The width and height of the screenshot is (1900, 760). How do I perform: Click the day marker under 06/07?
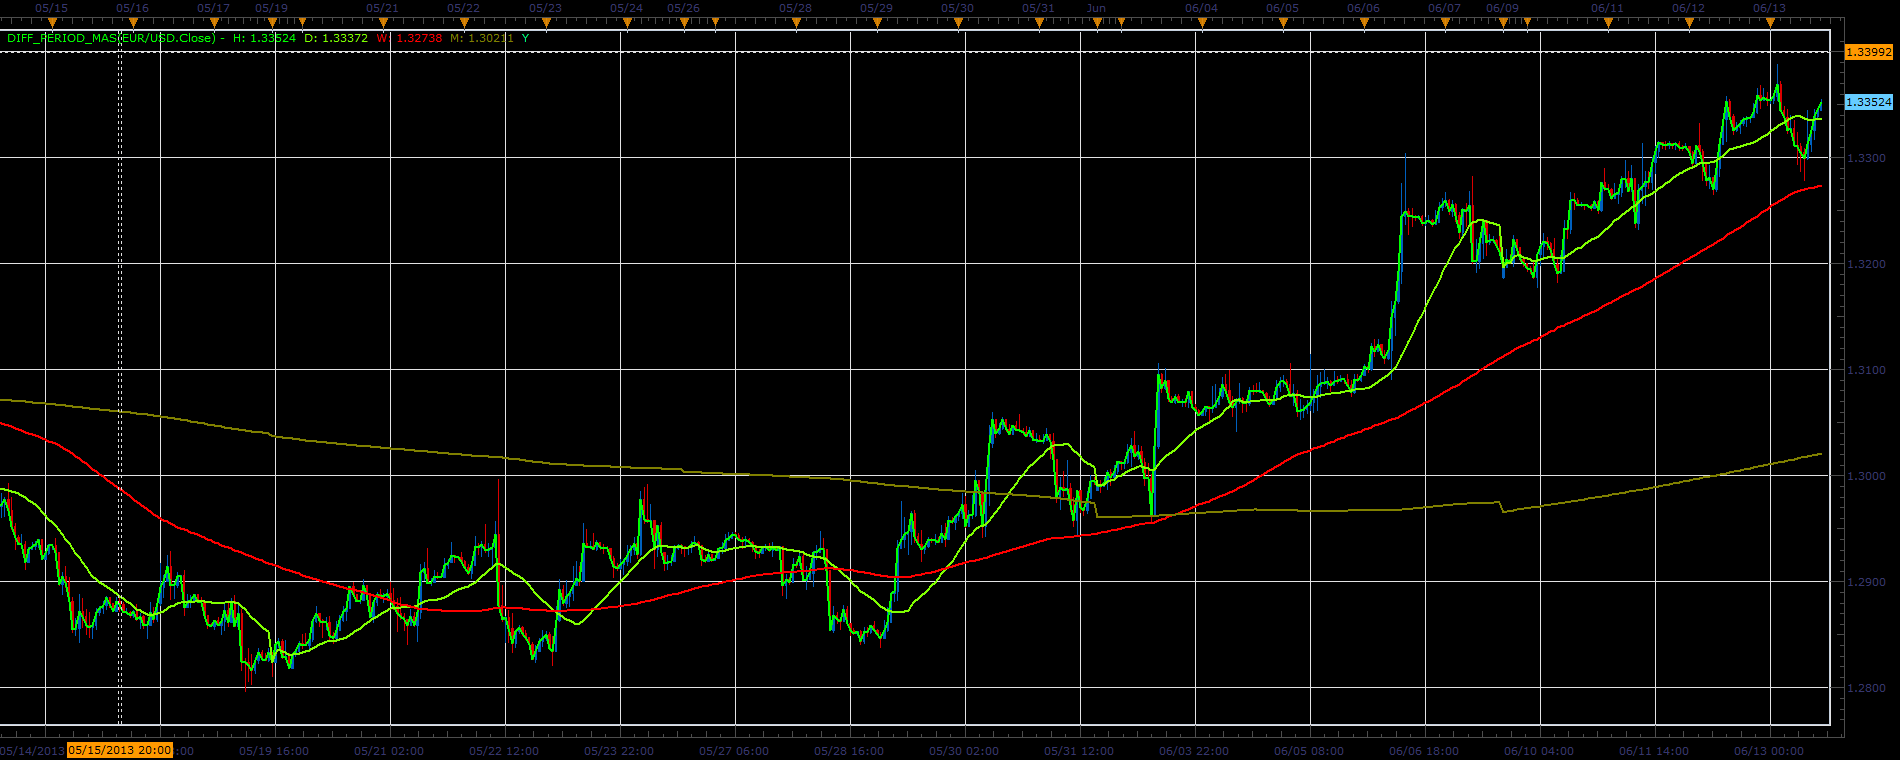[x=1444, y=22]
